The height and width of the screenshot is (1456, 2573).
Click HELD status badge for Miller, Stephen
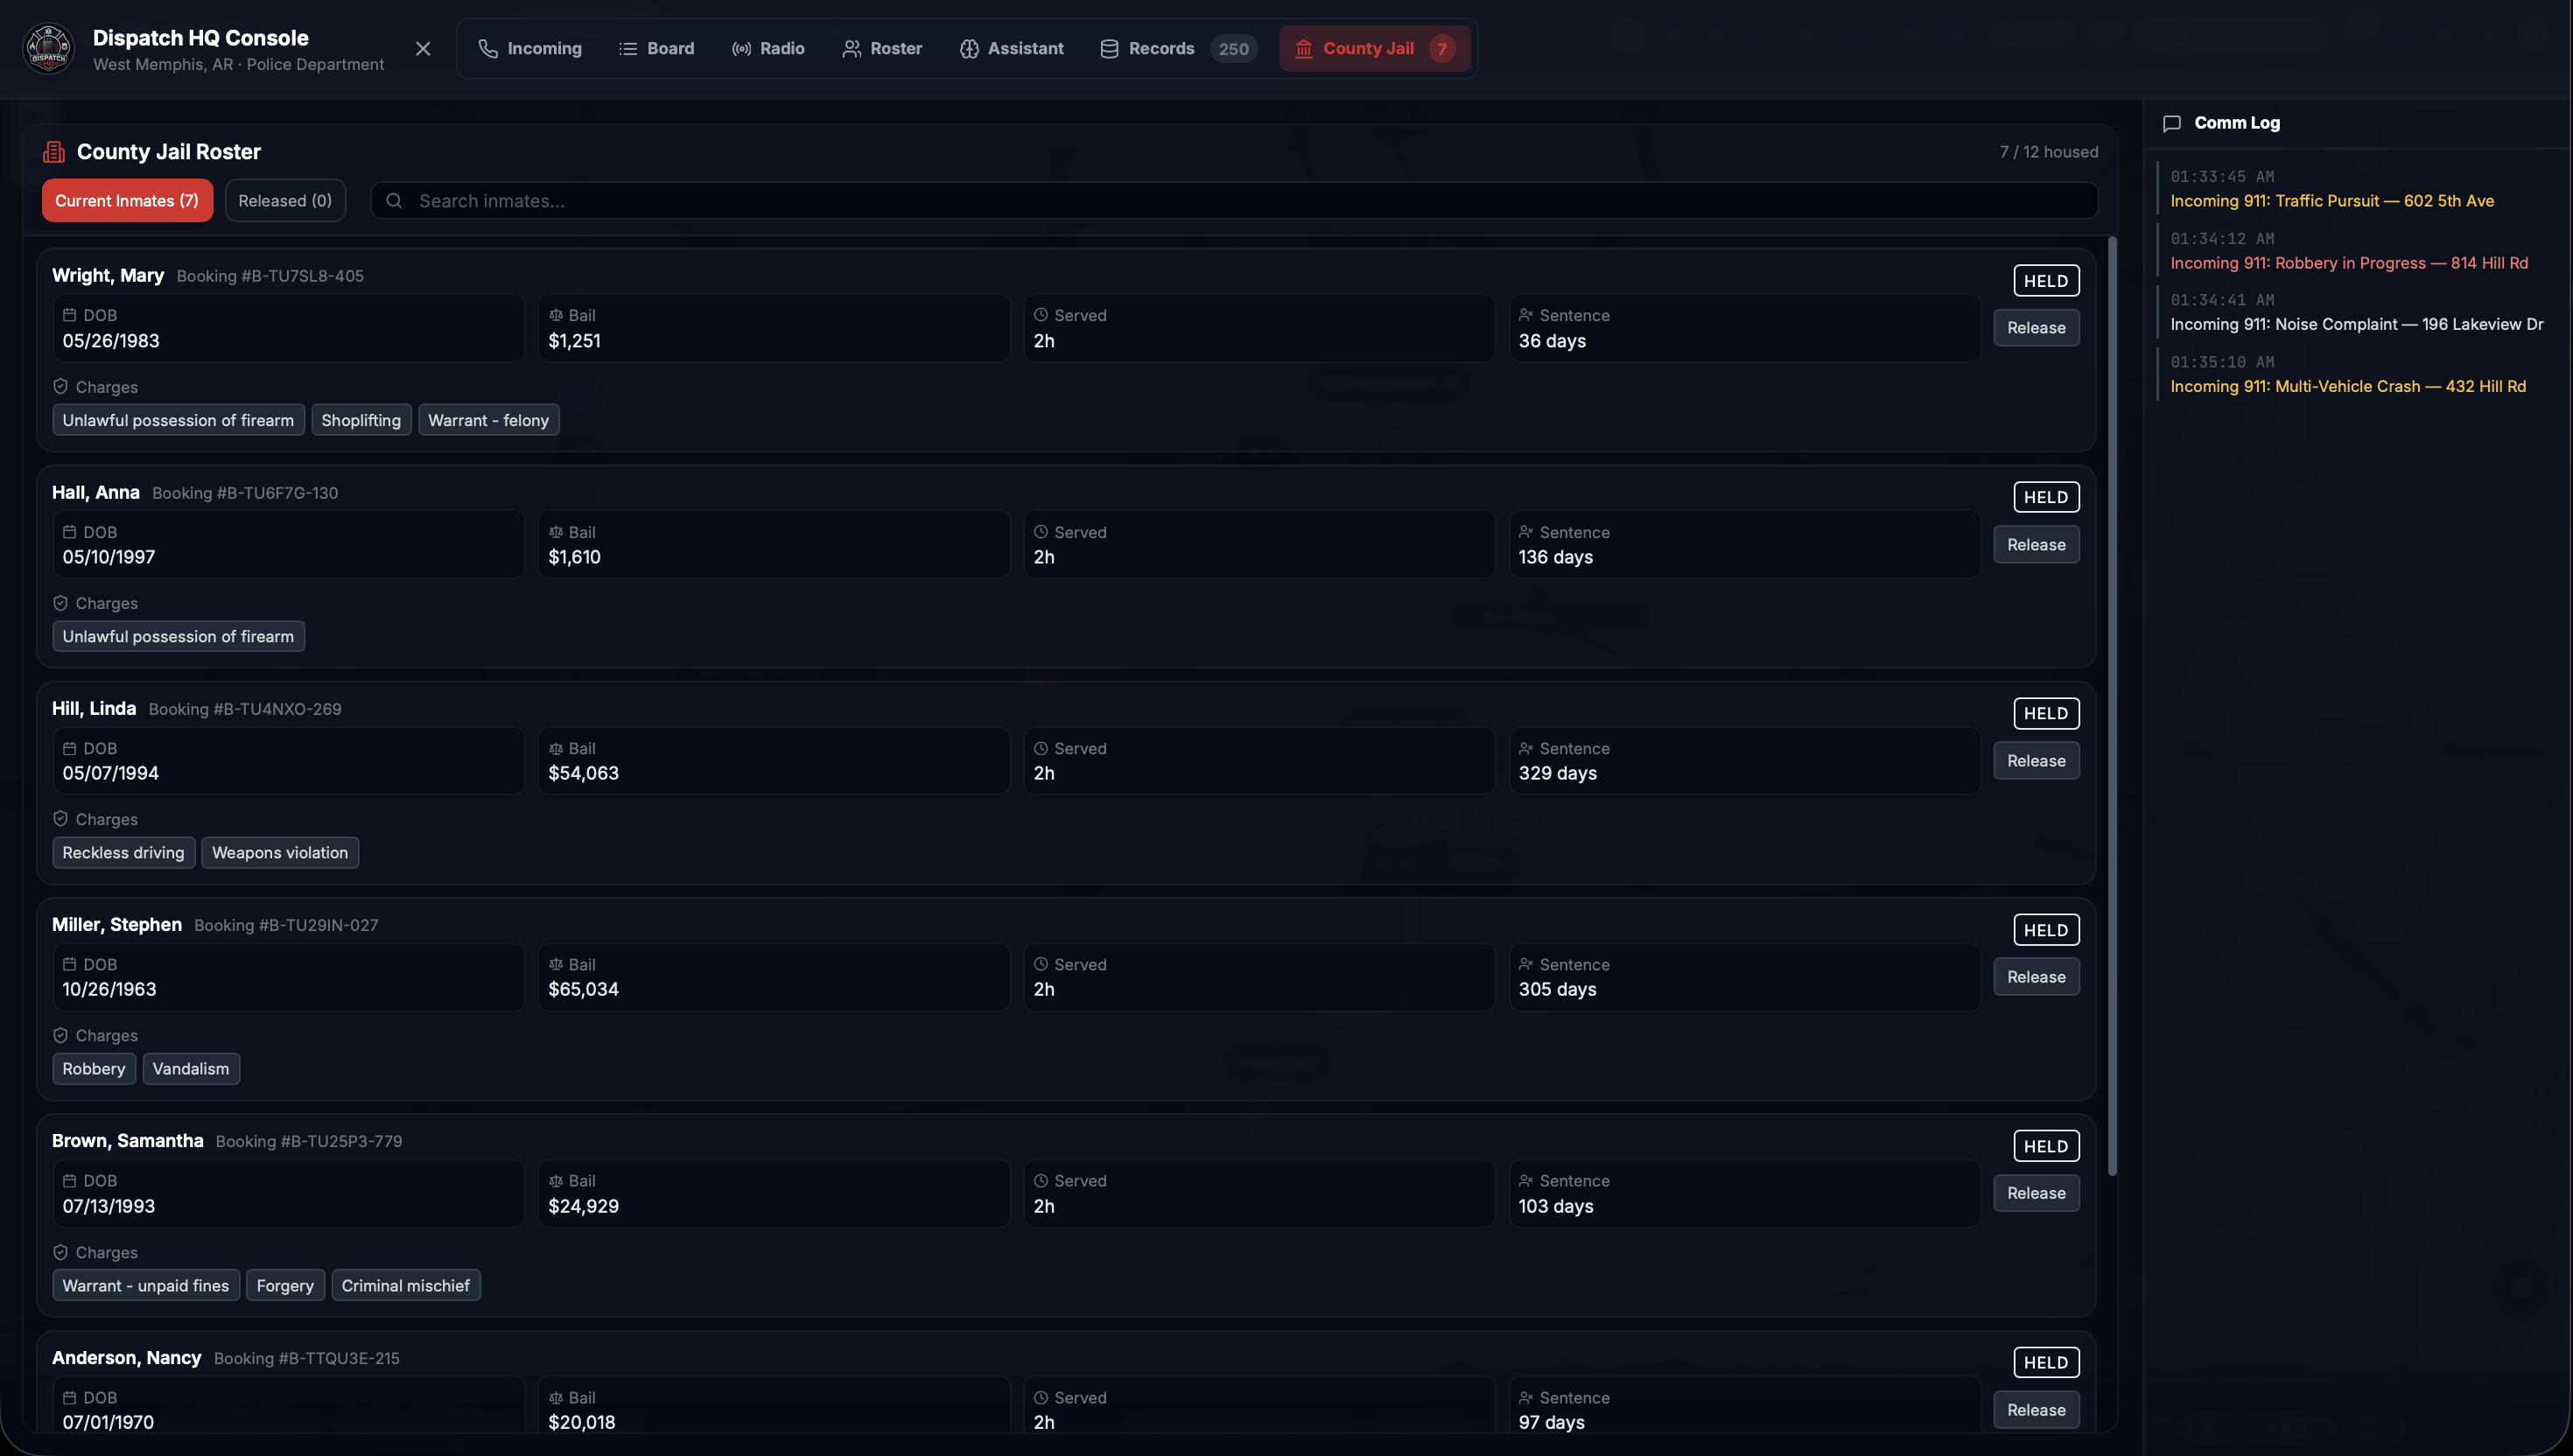coord(2046,930)
